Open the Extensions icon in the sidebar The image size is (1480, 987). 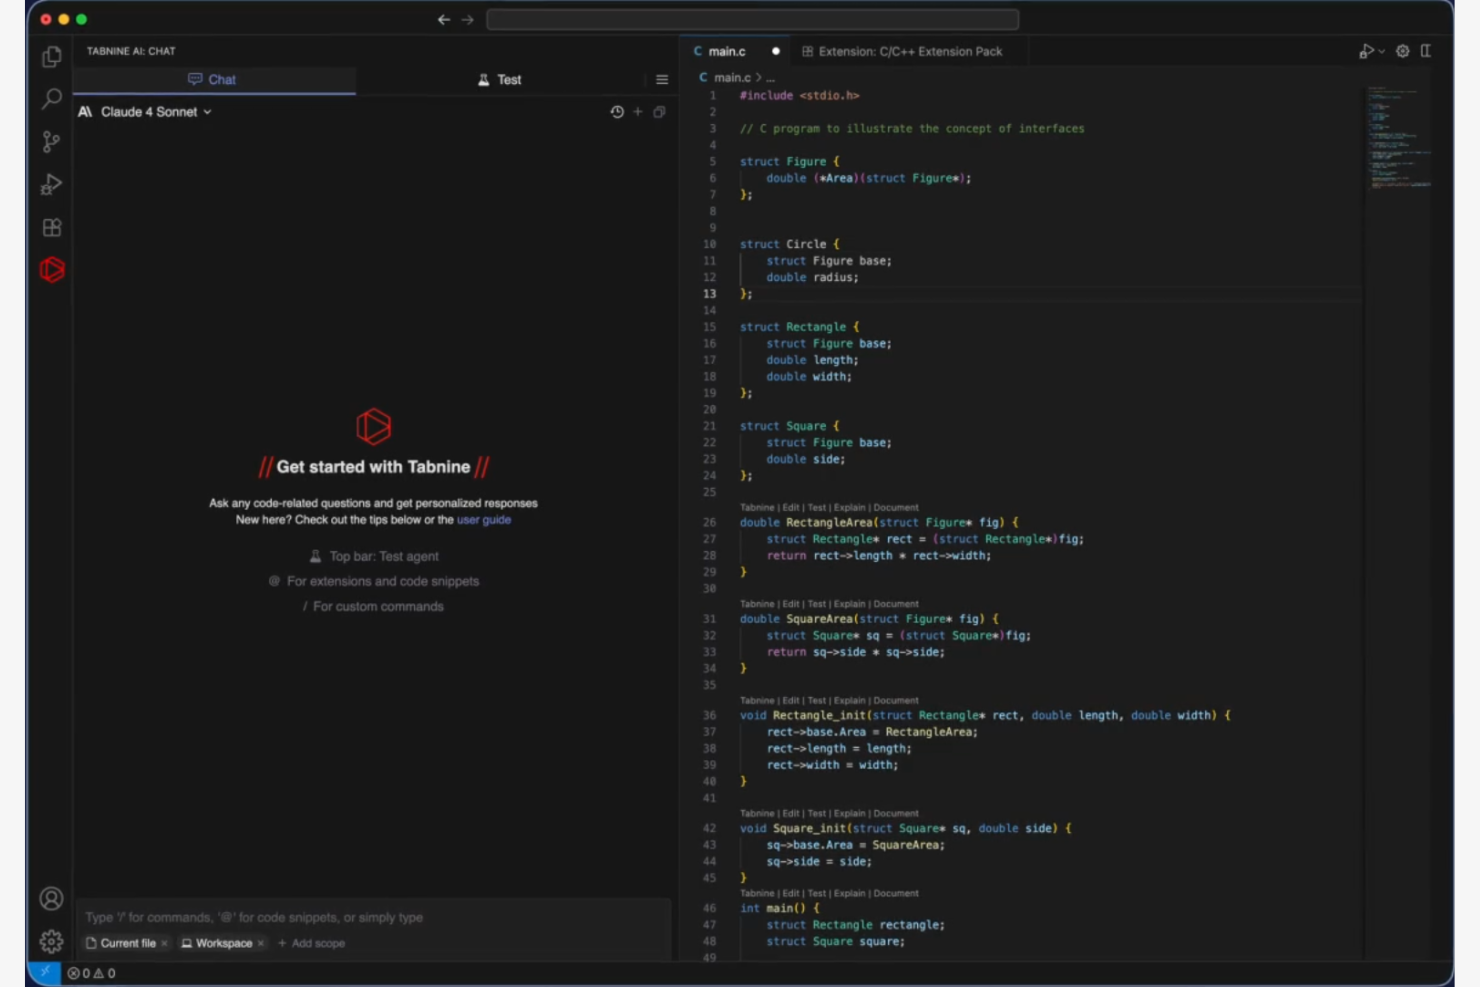click(51, 227)
